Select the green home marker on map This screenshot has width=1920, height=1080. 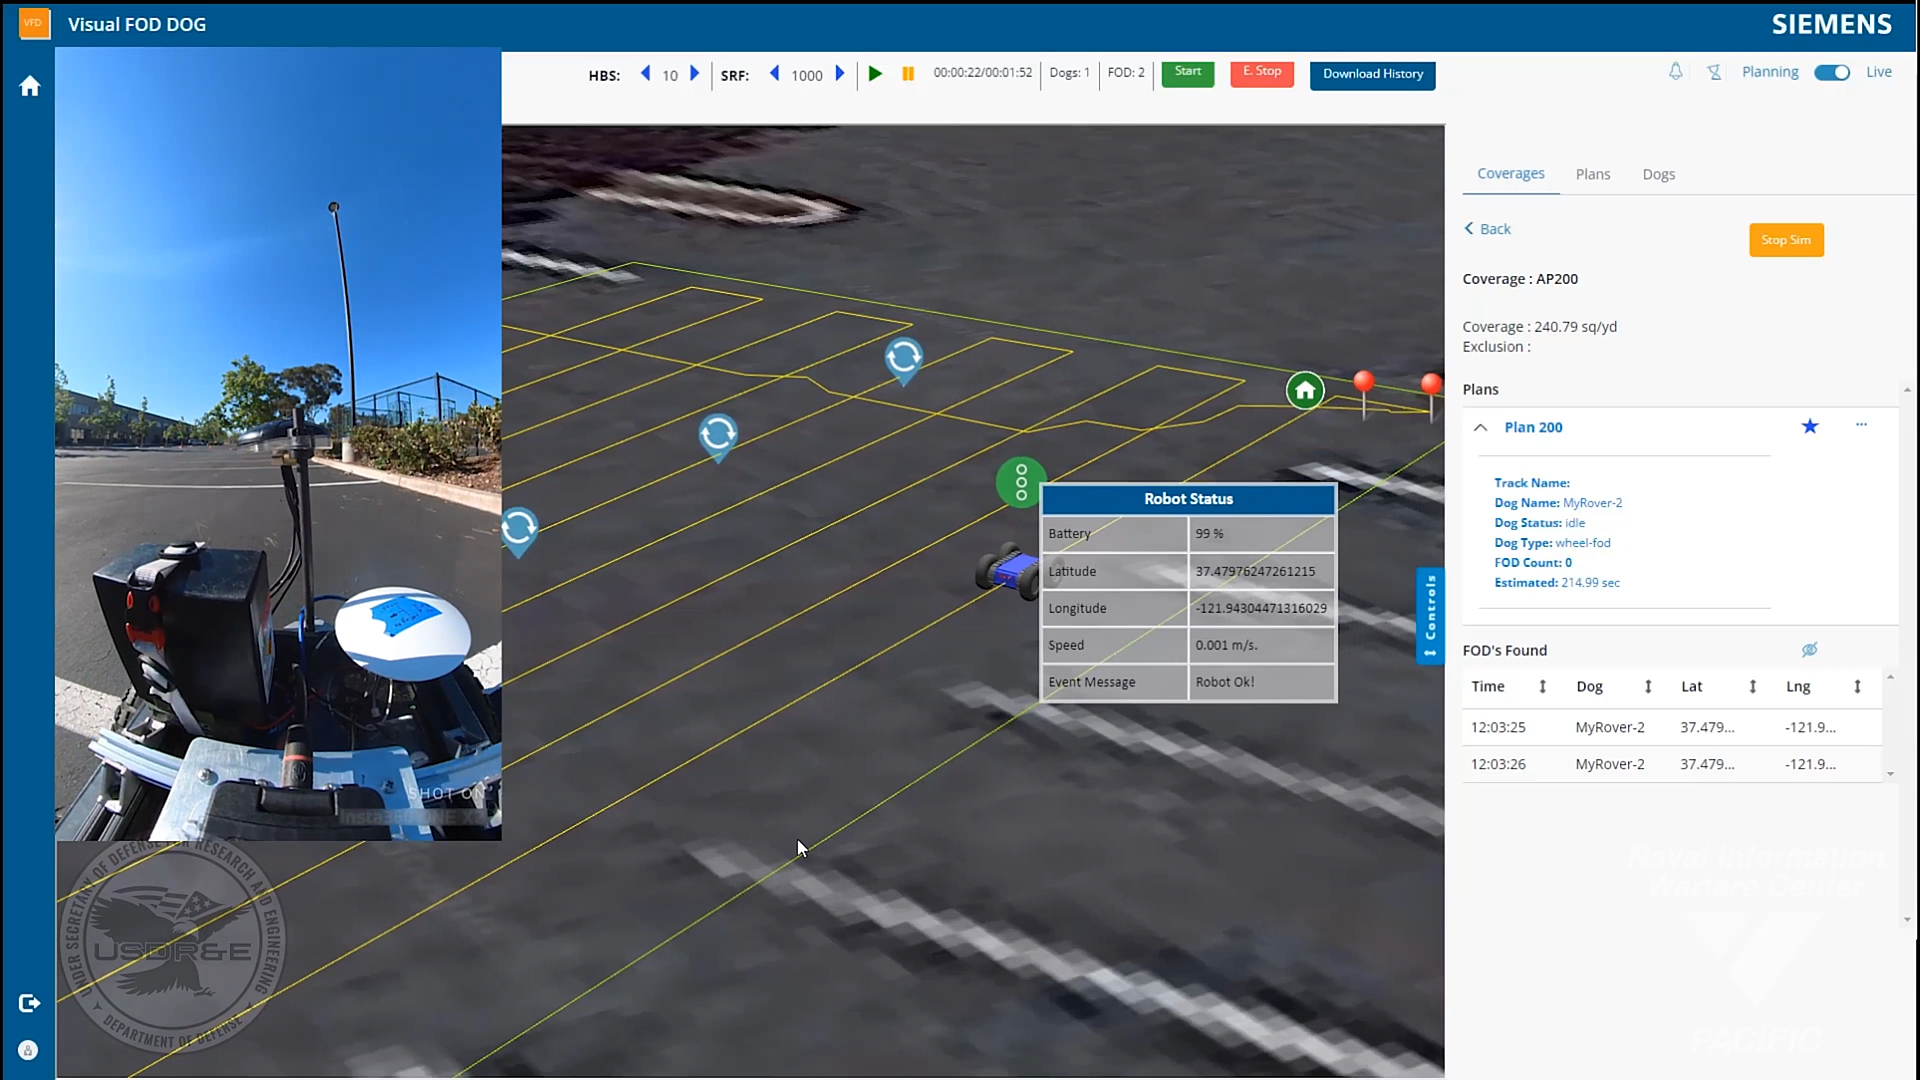click(1305, 390)
